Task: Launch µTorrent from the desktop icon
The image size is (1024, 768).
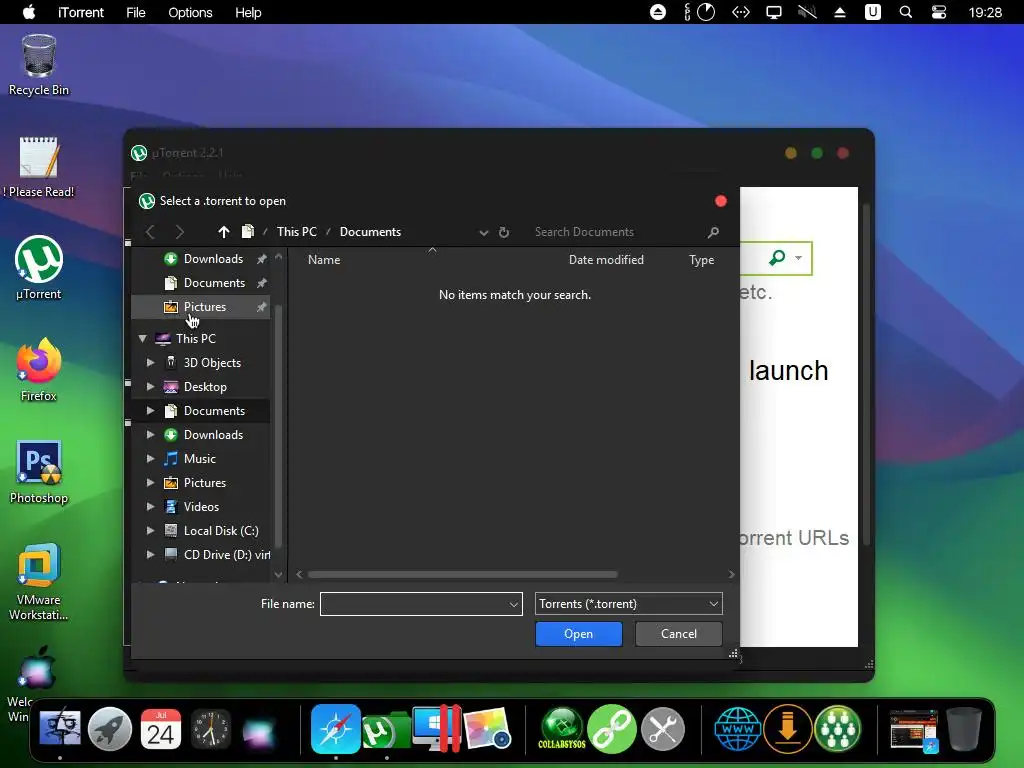Action: [39, 268]
